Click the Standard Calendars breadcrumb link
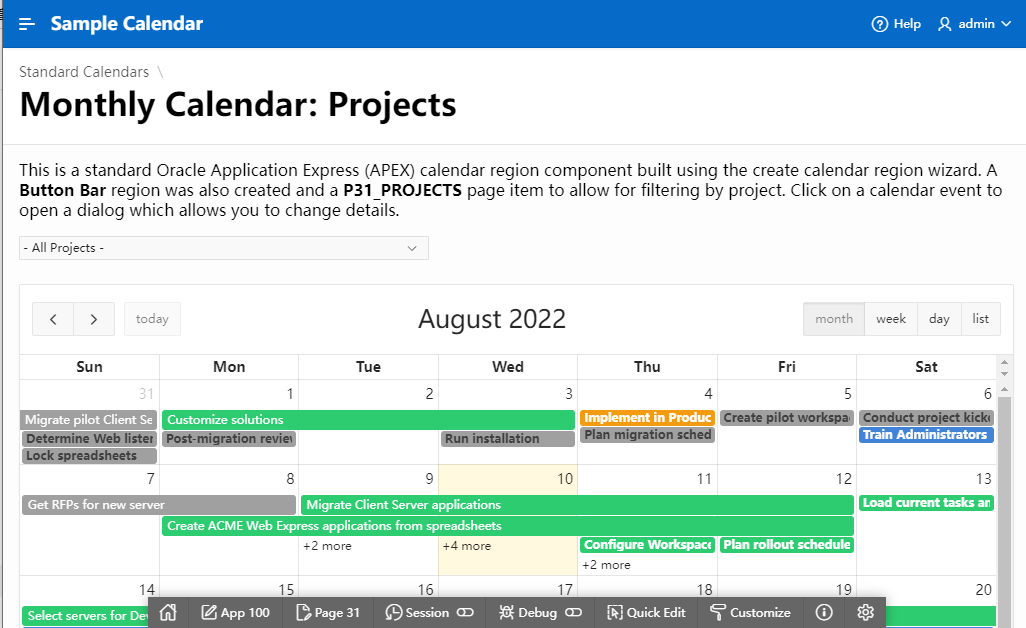This screenshot has width=1026, height=628. (84, 72)
